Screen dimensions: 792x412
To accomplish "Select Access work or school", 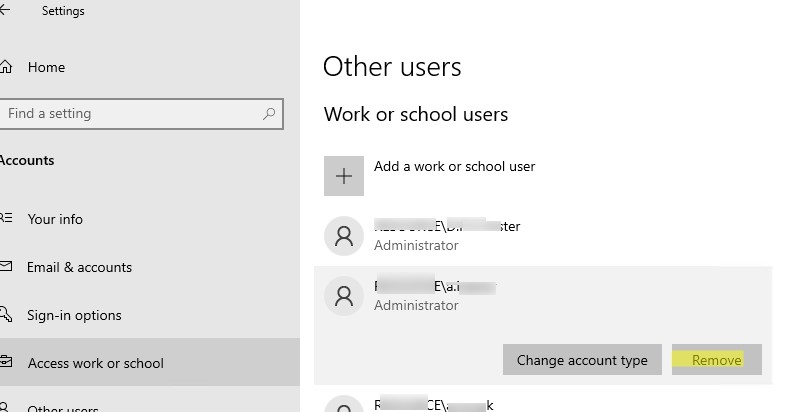I will [150, 363].
